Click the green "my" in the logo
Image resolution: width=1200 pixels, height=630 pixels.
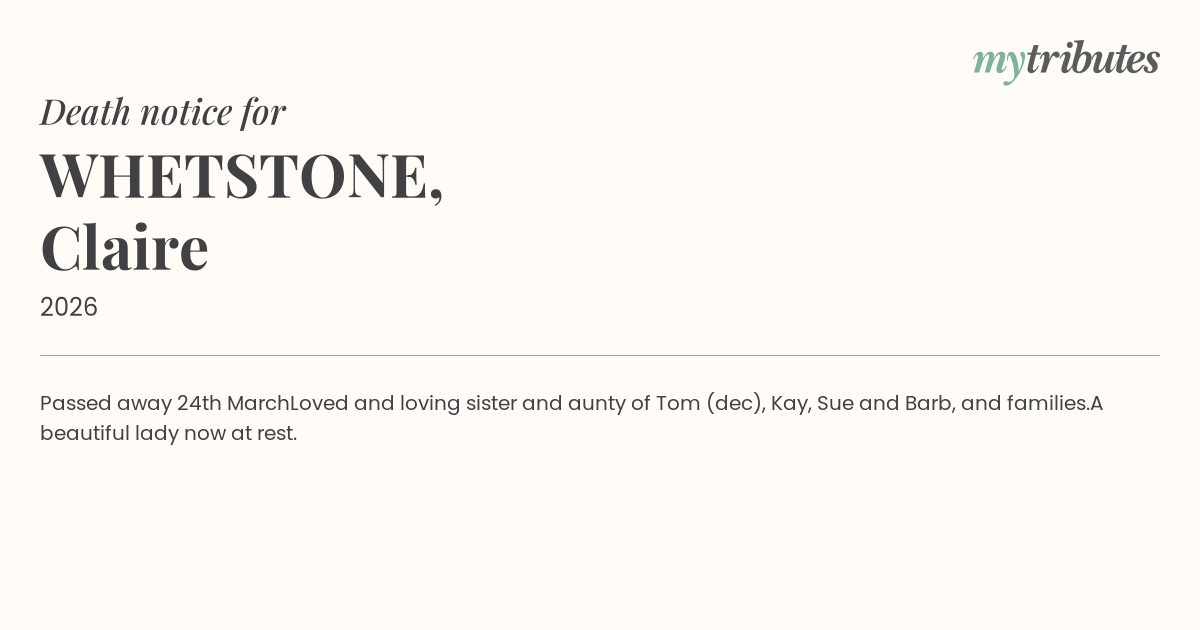coord(998,62)
